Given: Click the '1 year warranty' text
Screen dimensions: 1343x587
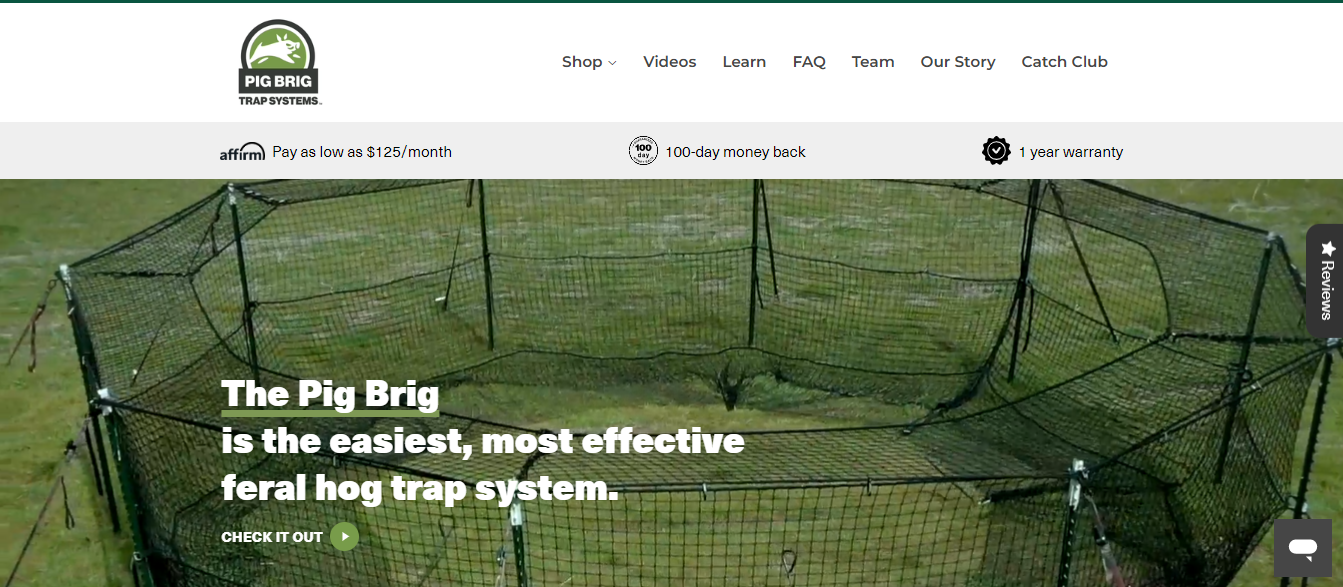Looking at the screenshot, I should pyautogui.click(x=1070, y=152).
